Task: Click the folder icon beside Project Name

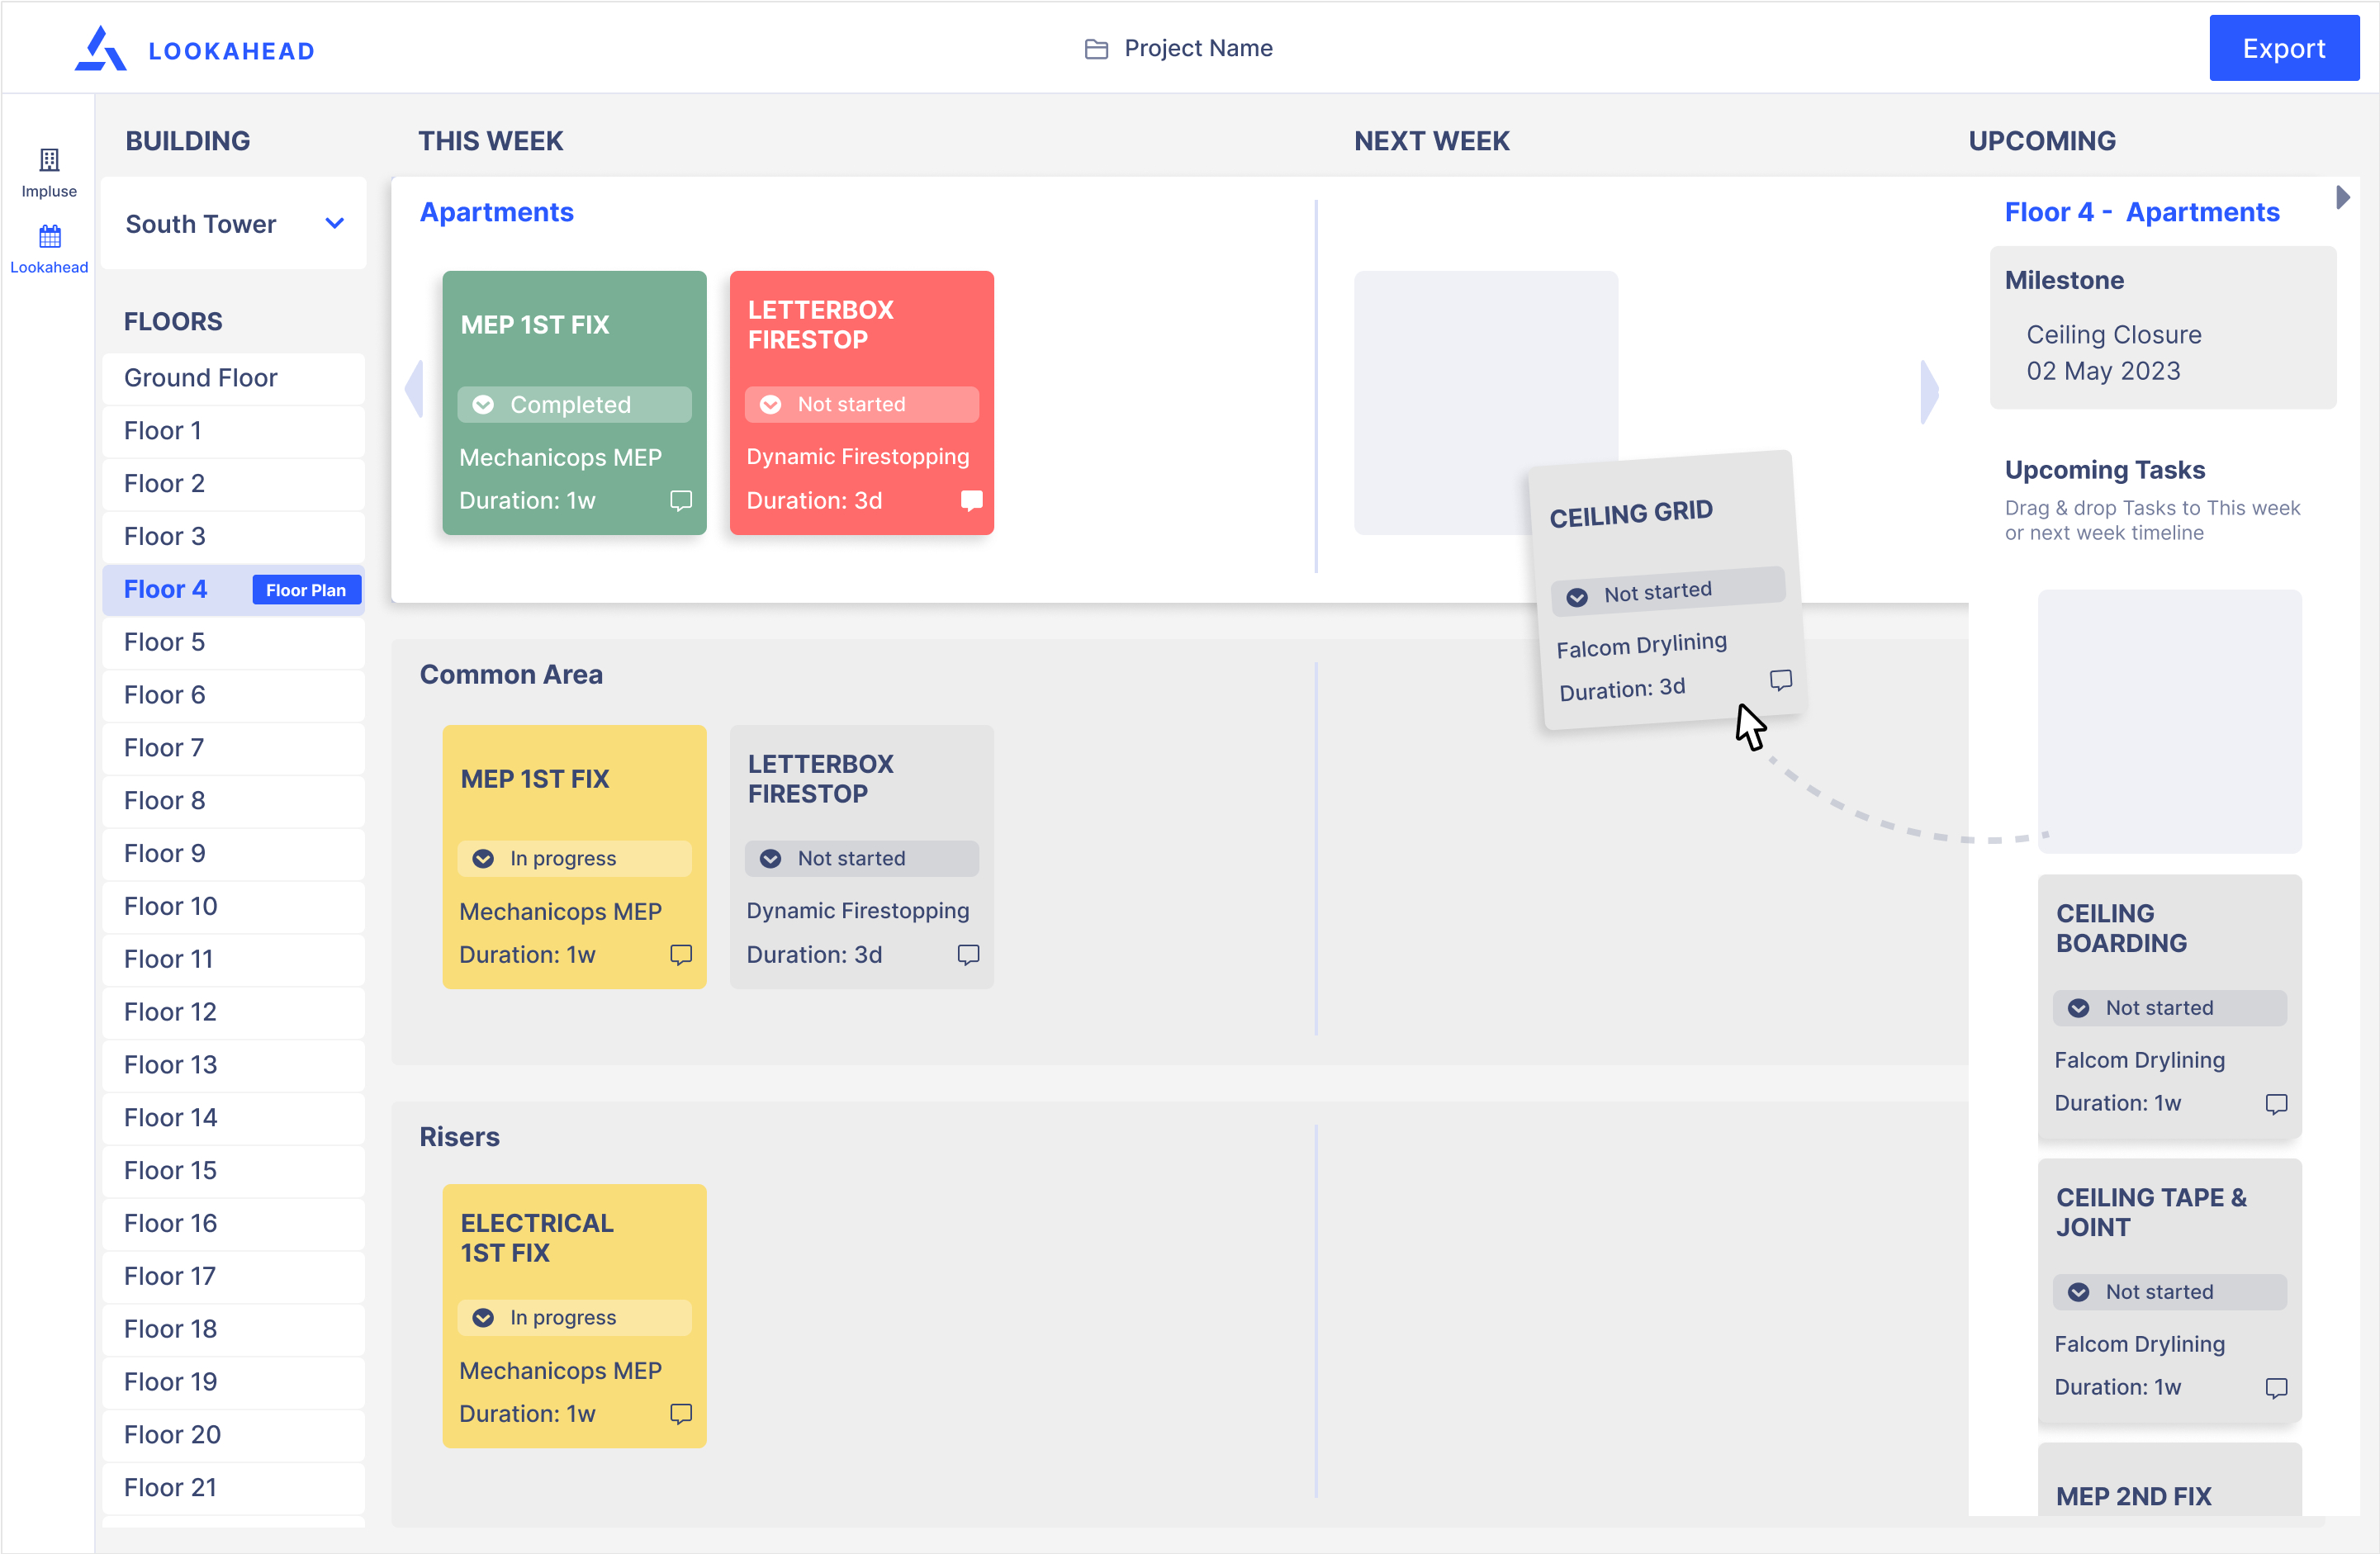Action: click(x=1096, y=49)
